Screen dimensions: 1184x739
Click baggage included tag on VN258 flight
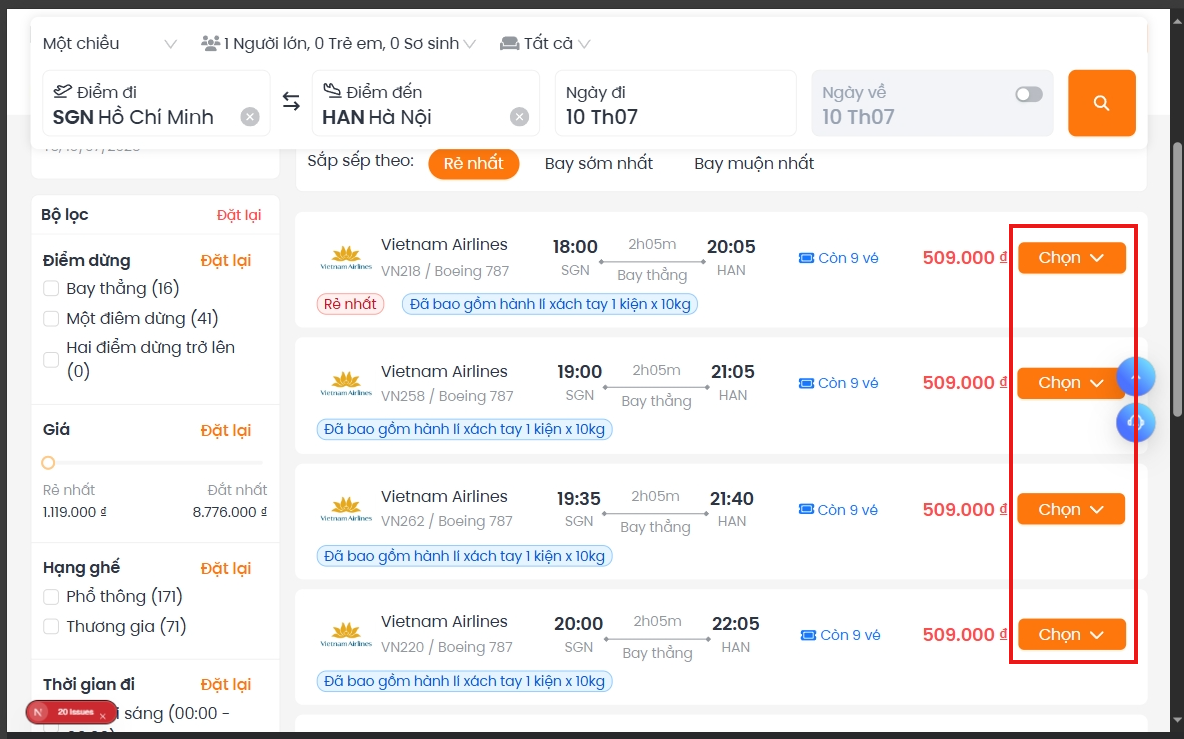point(464,430)
